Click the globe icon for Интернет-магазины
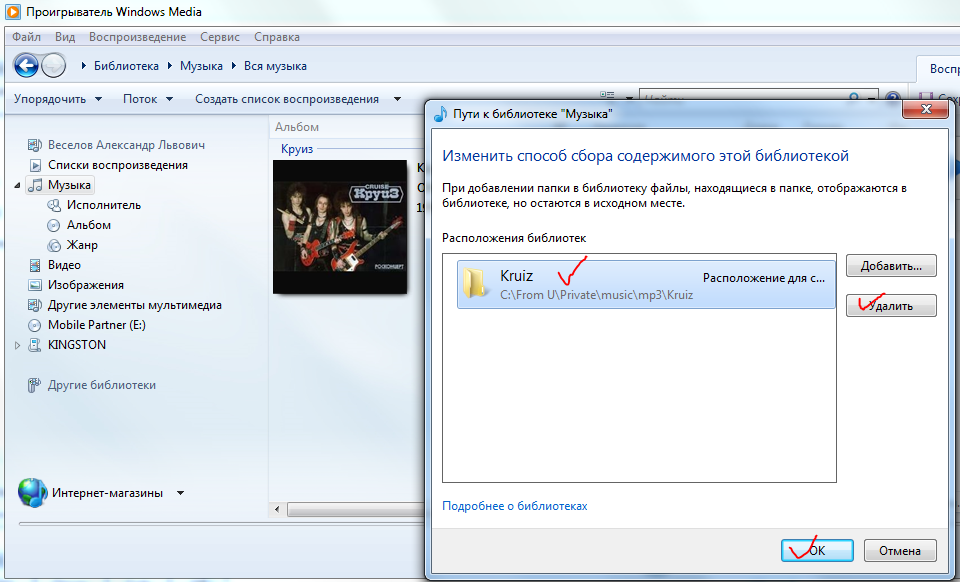Image resolution: width=960 pixels, height=582 pixels. [32, 493]
